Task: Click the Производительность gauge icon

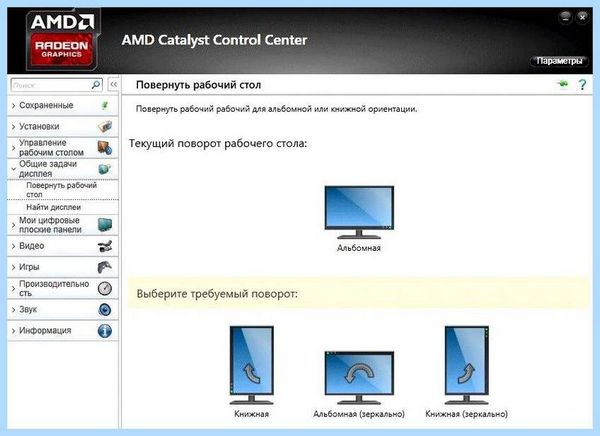Action: (x=105, y=288)
